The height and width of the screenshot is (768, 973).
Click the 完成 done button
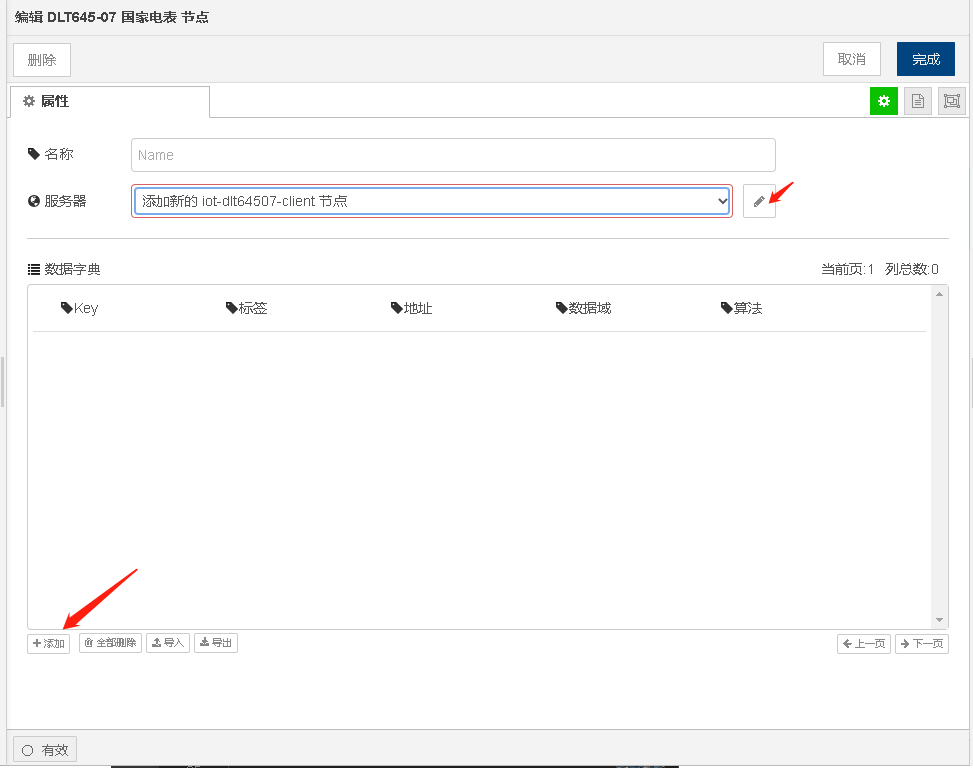pos(925,60)
